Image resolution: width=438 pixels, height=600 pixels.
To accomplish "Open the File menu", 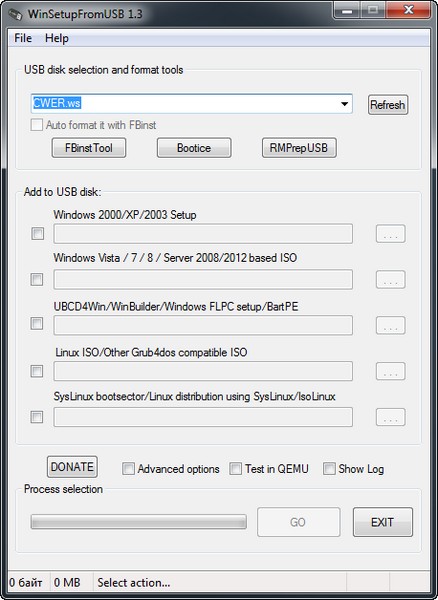I will [23, 38].
